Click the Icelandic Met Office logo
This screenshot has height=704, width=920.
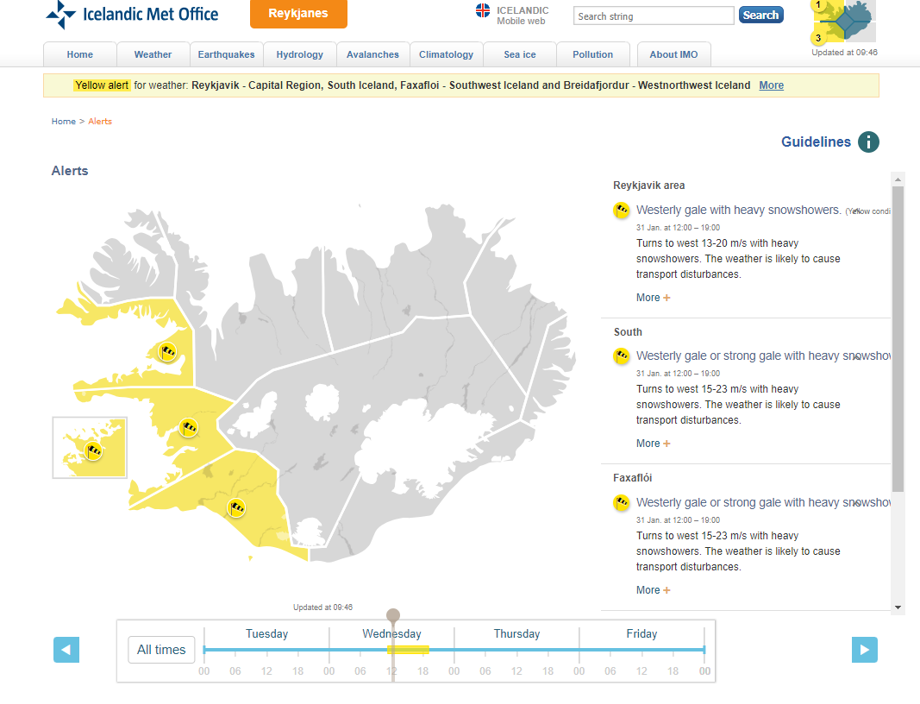[133, 15]
